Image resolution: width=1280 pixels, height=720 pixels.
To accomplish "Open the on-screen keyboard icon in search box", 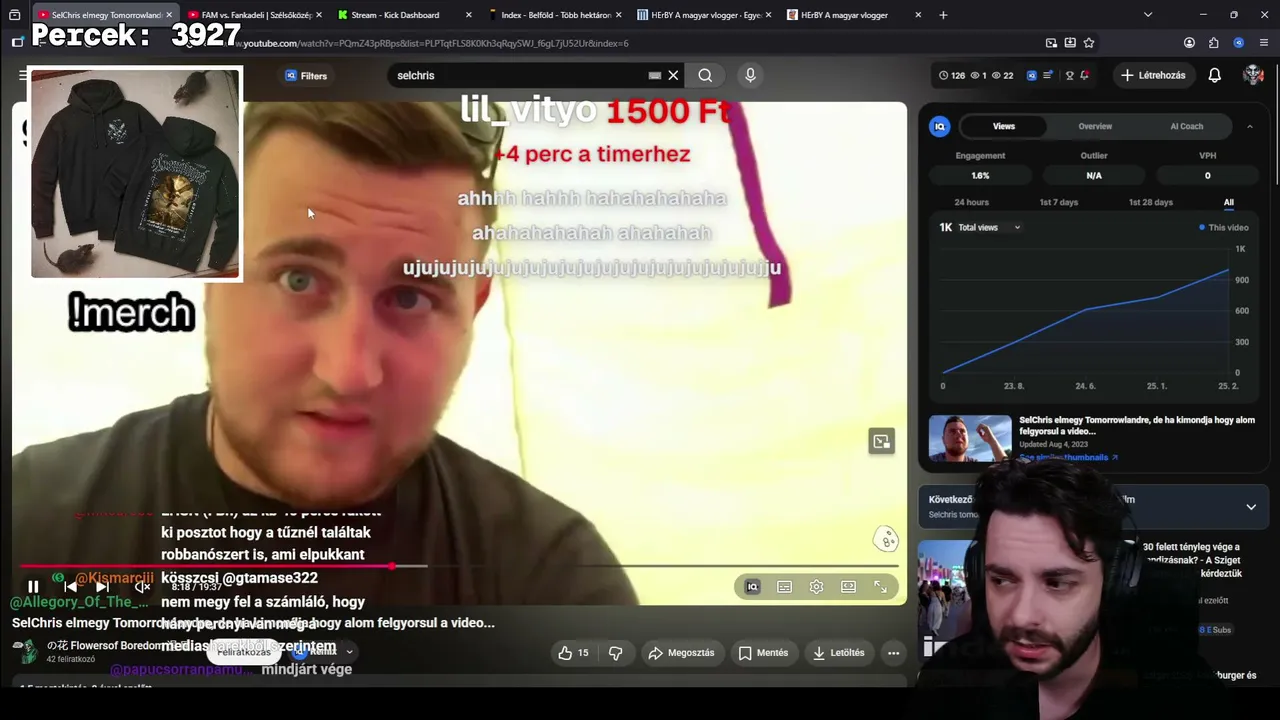I will point(655,75).
